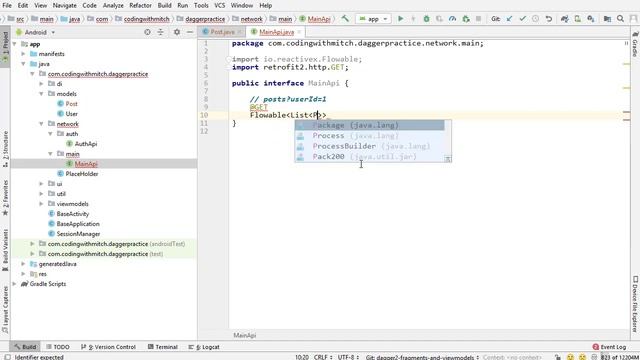Screen dimensions: 640x360
Task: Toggle tool window quick access icon in status bar
Action: click(x=7, y=357)
